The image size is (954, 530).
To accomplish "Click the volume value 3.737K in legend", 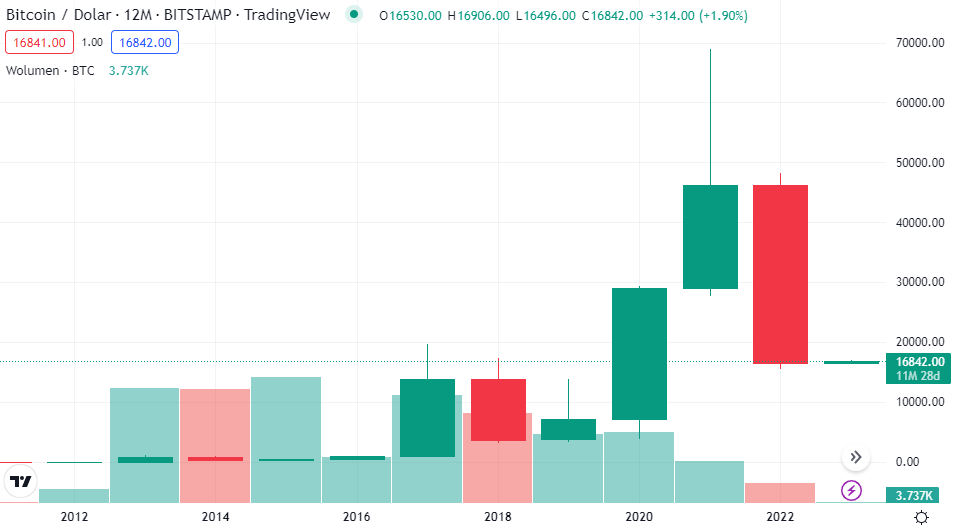I will click(x=128, y=71).
